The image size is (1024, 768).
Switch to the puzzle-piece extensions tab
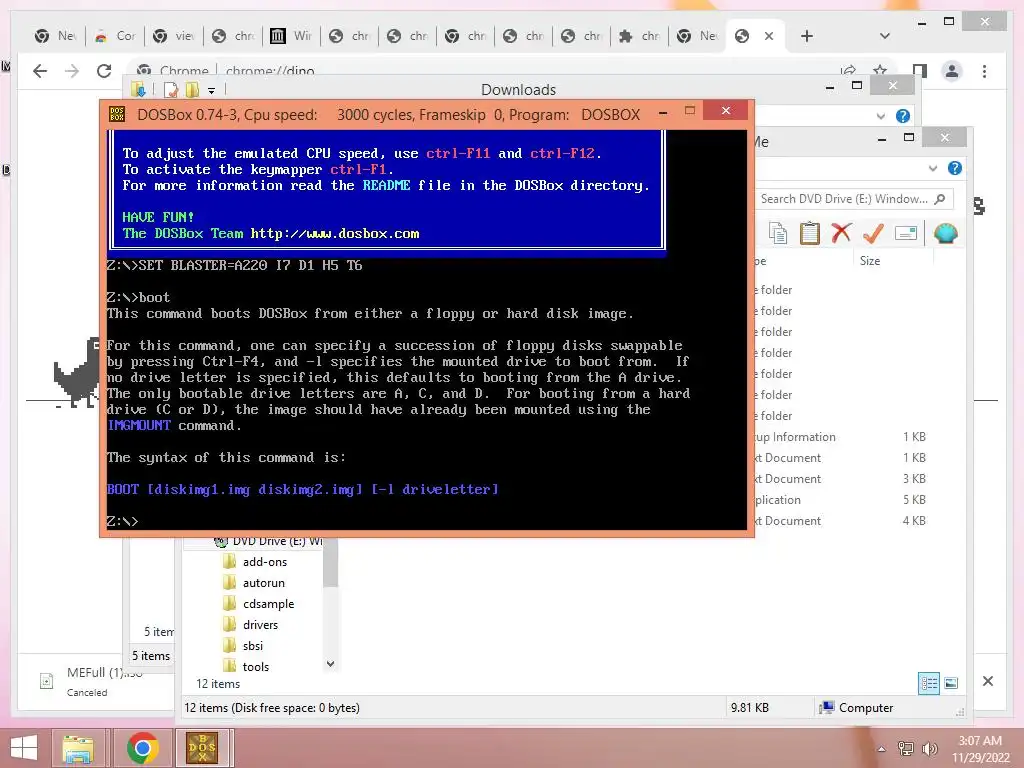639,36
